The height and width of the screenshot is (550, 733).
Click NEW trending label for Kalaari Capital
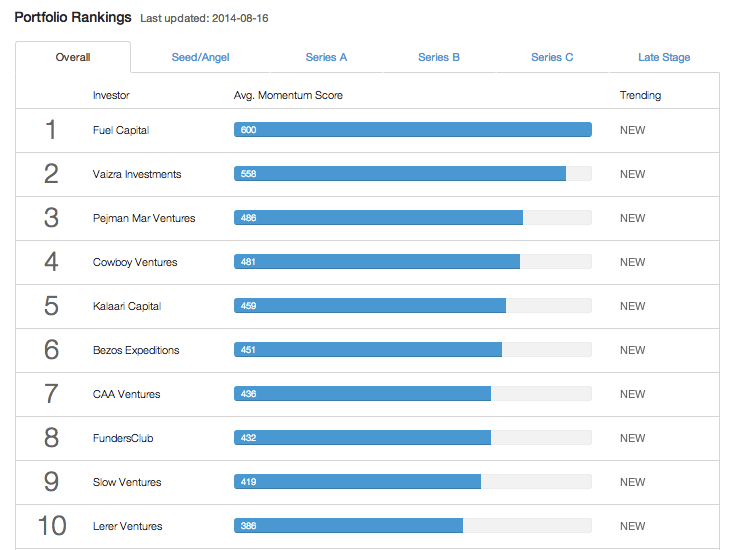click(x=632, y=306)
